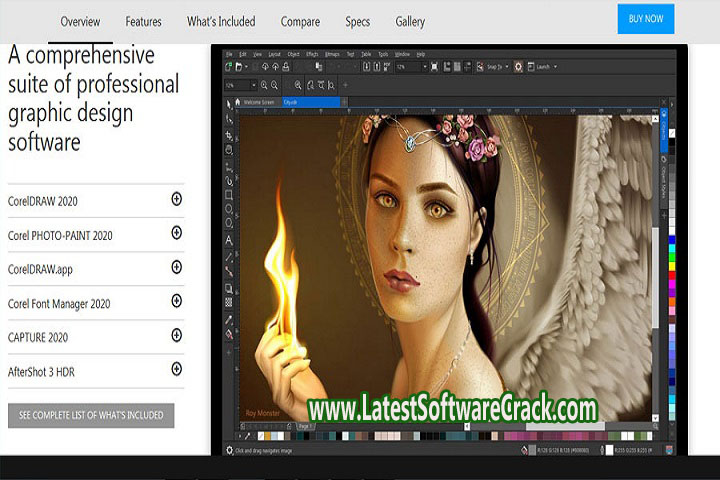This screenshot has width=720, height=480.
Task: Click the Open folder icon
Action: [x=239, y=67]
